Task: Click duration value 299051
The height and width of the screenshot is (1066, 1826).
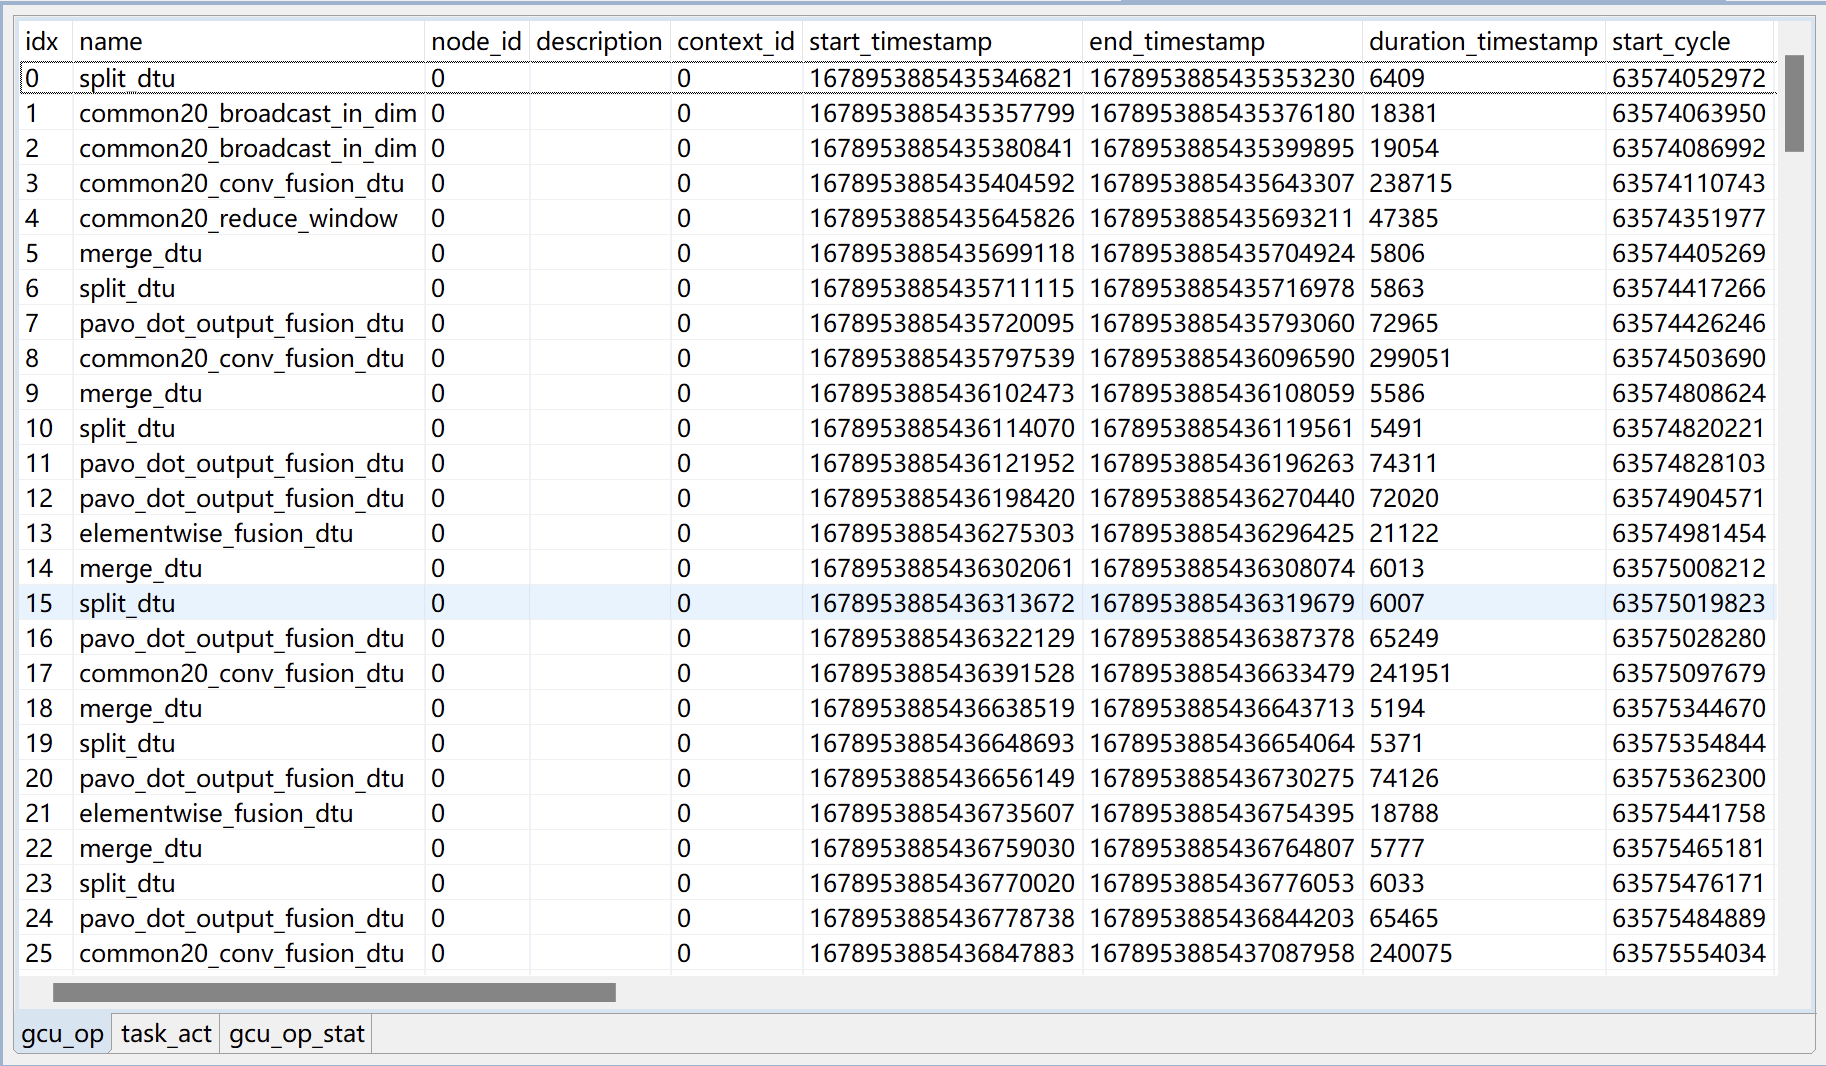Action: pyautogui.click(x=1410, y=358)
